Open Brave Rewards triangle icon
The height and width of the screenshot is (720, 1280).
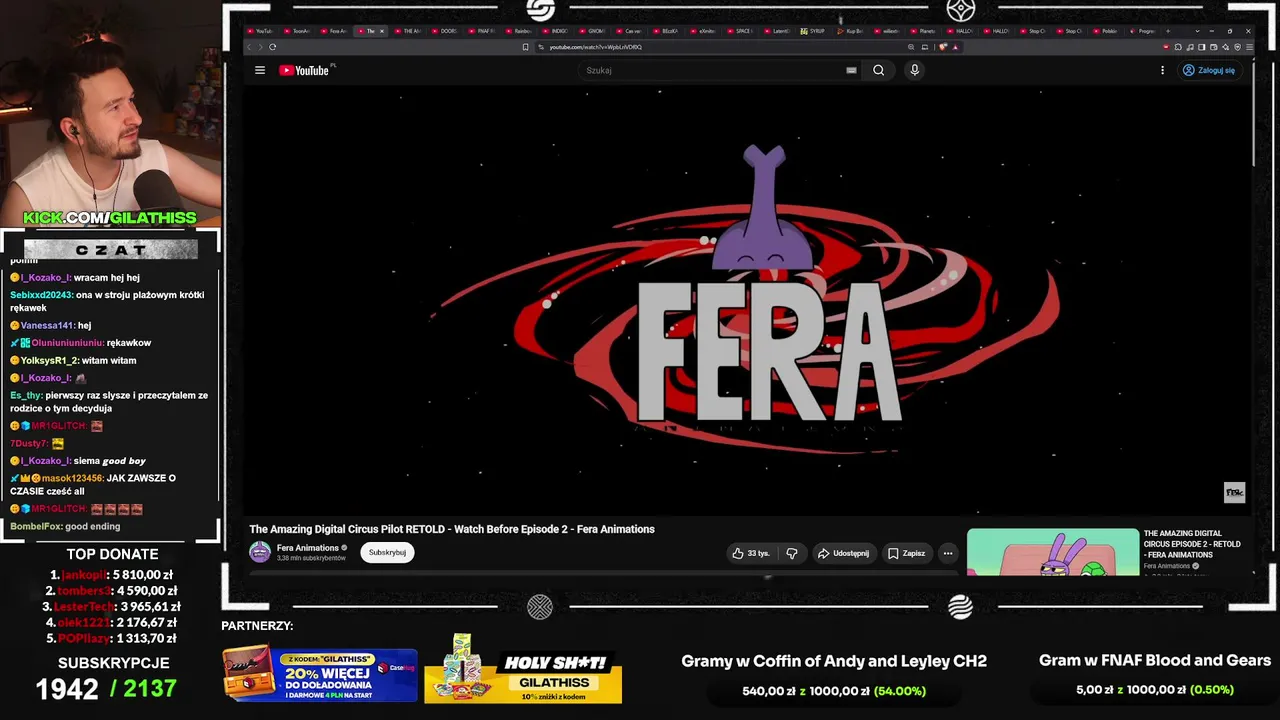click(955, 47)
